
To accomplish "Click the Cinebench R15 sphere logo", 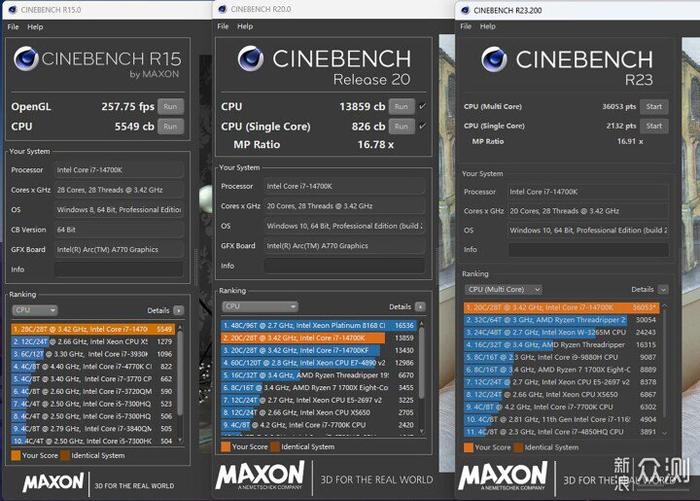I will pos(26,58).
